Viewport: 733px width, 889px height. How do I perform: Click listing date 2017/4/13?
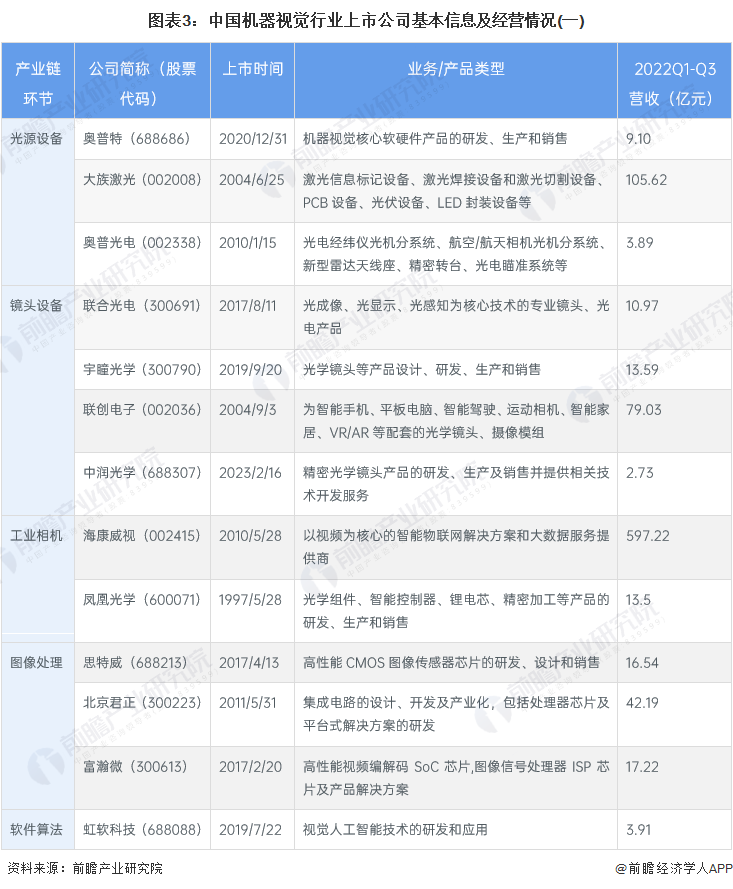click(249, 663)
